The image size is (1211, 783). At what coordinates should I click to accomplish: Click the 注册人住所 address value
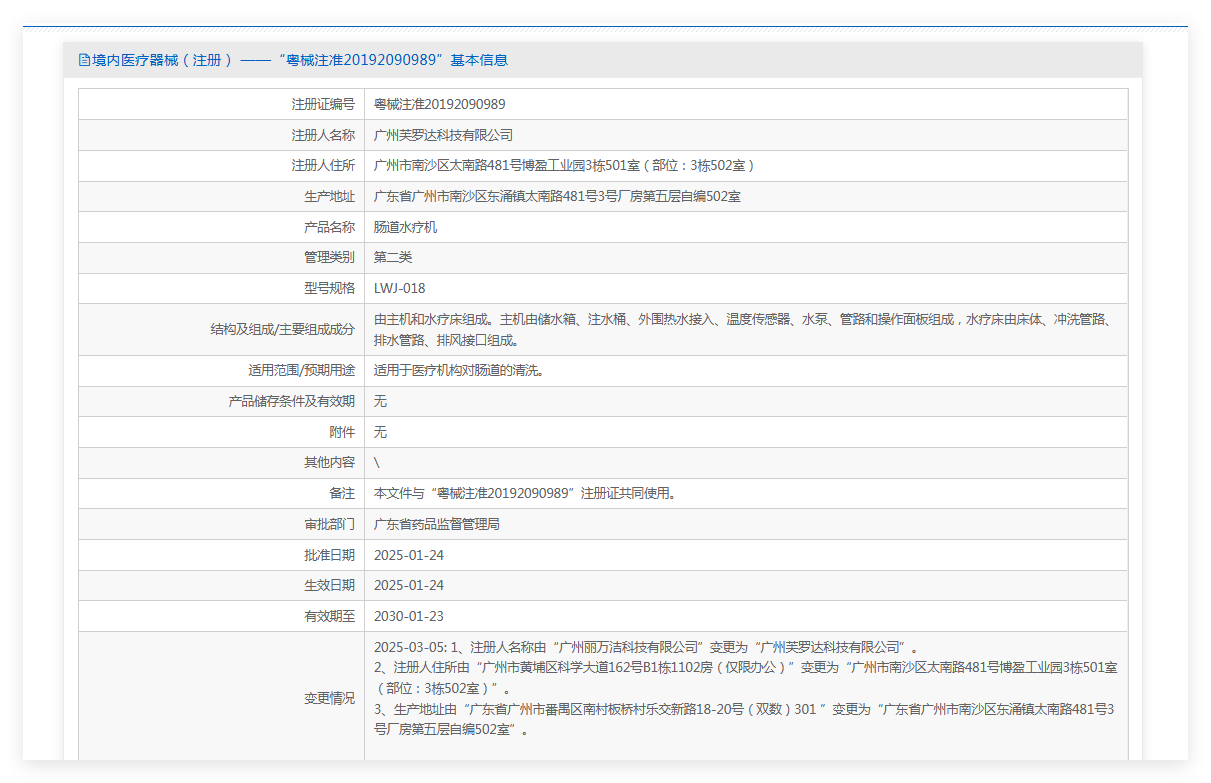click(563, 166)
